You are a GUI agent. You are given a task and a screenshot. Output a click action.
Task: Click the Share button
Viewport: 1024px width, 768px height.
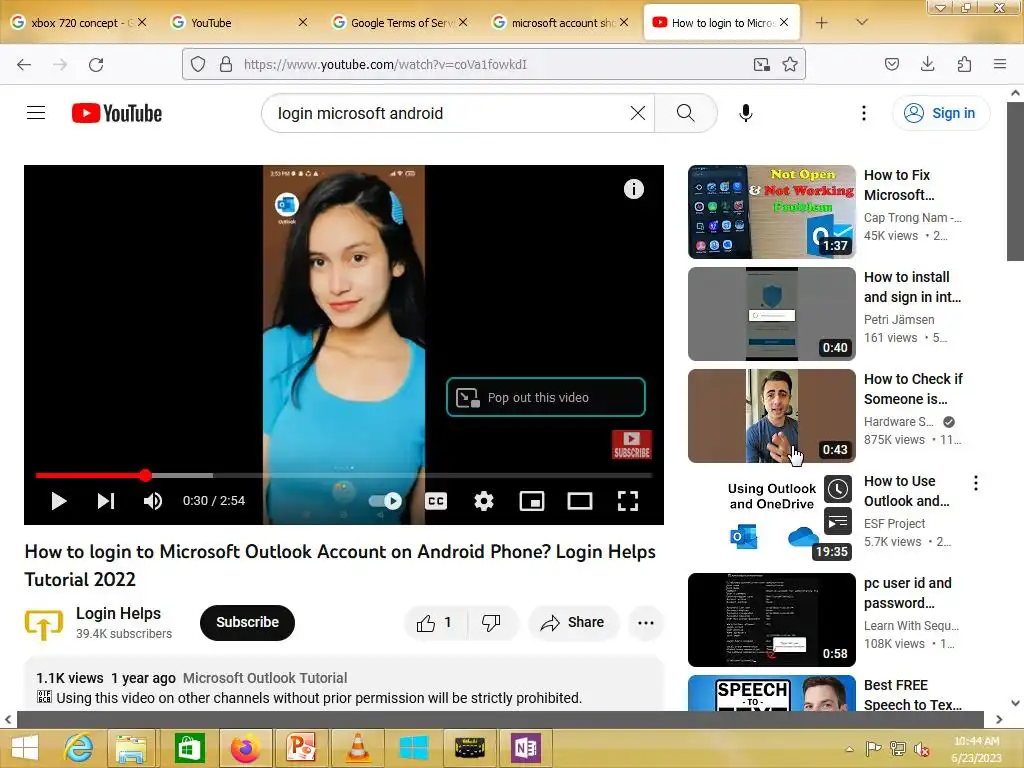573,622
